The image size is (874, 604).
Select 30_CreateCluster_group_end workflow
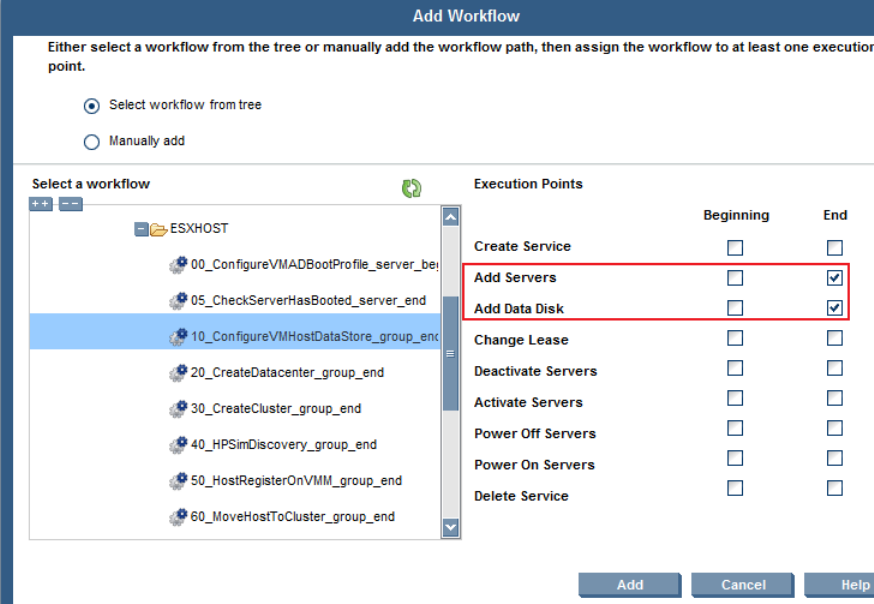coord(275,409)
